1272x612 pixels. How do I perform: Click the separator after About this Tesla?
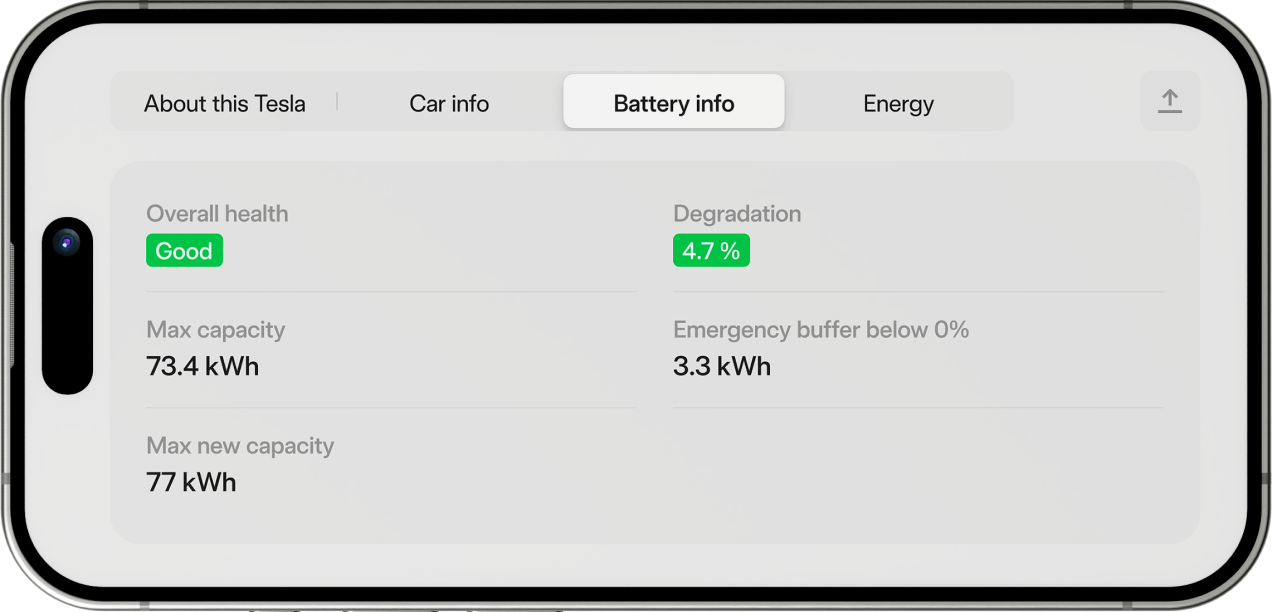tap(337, 101)
